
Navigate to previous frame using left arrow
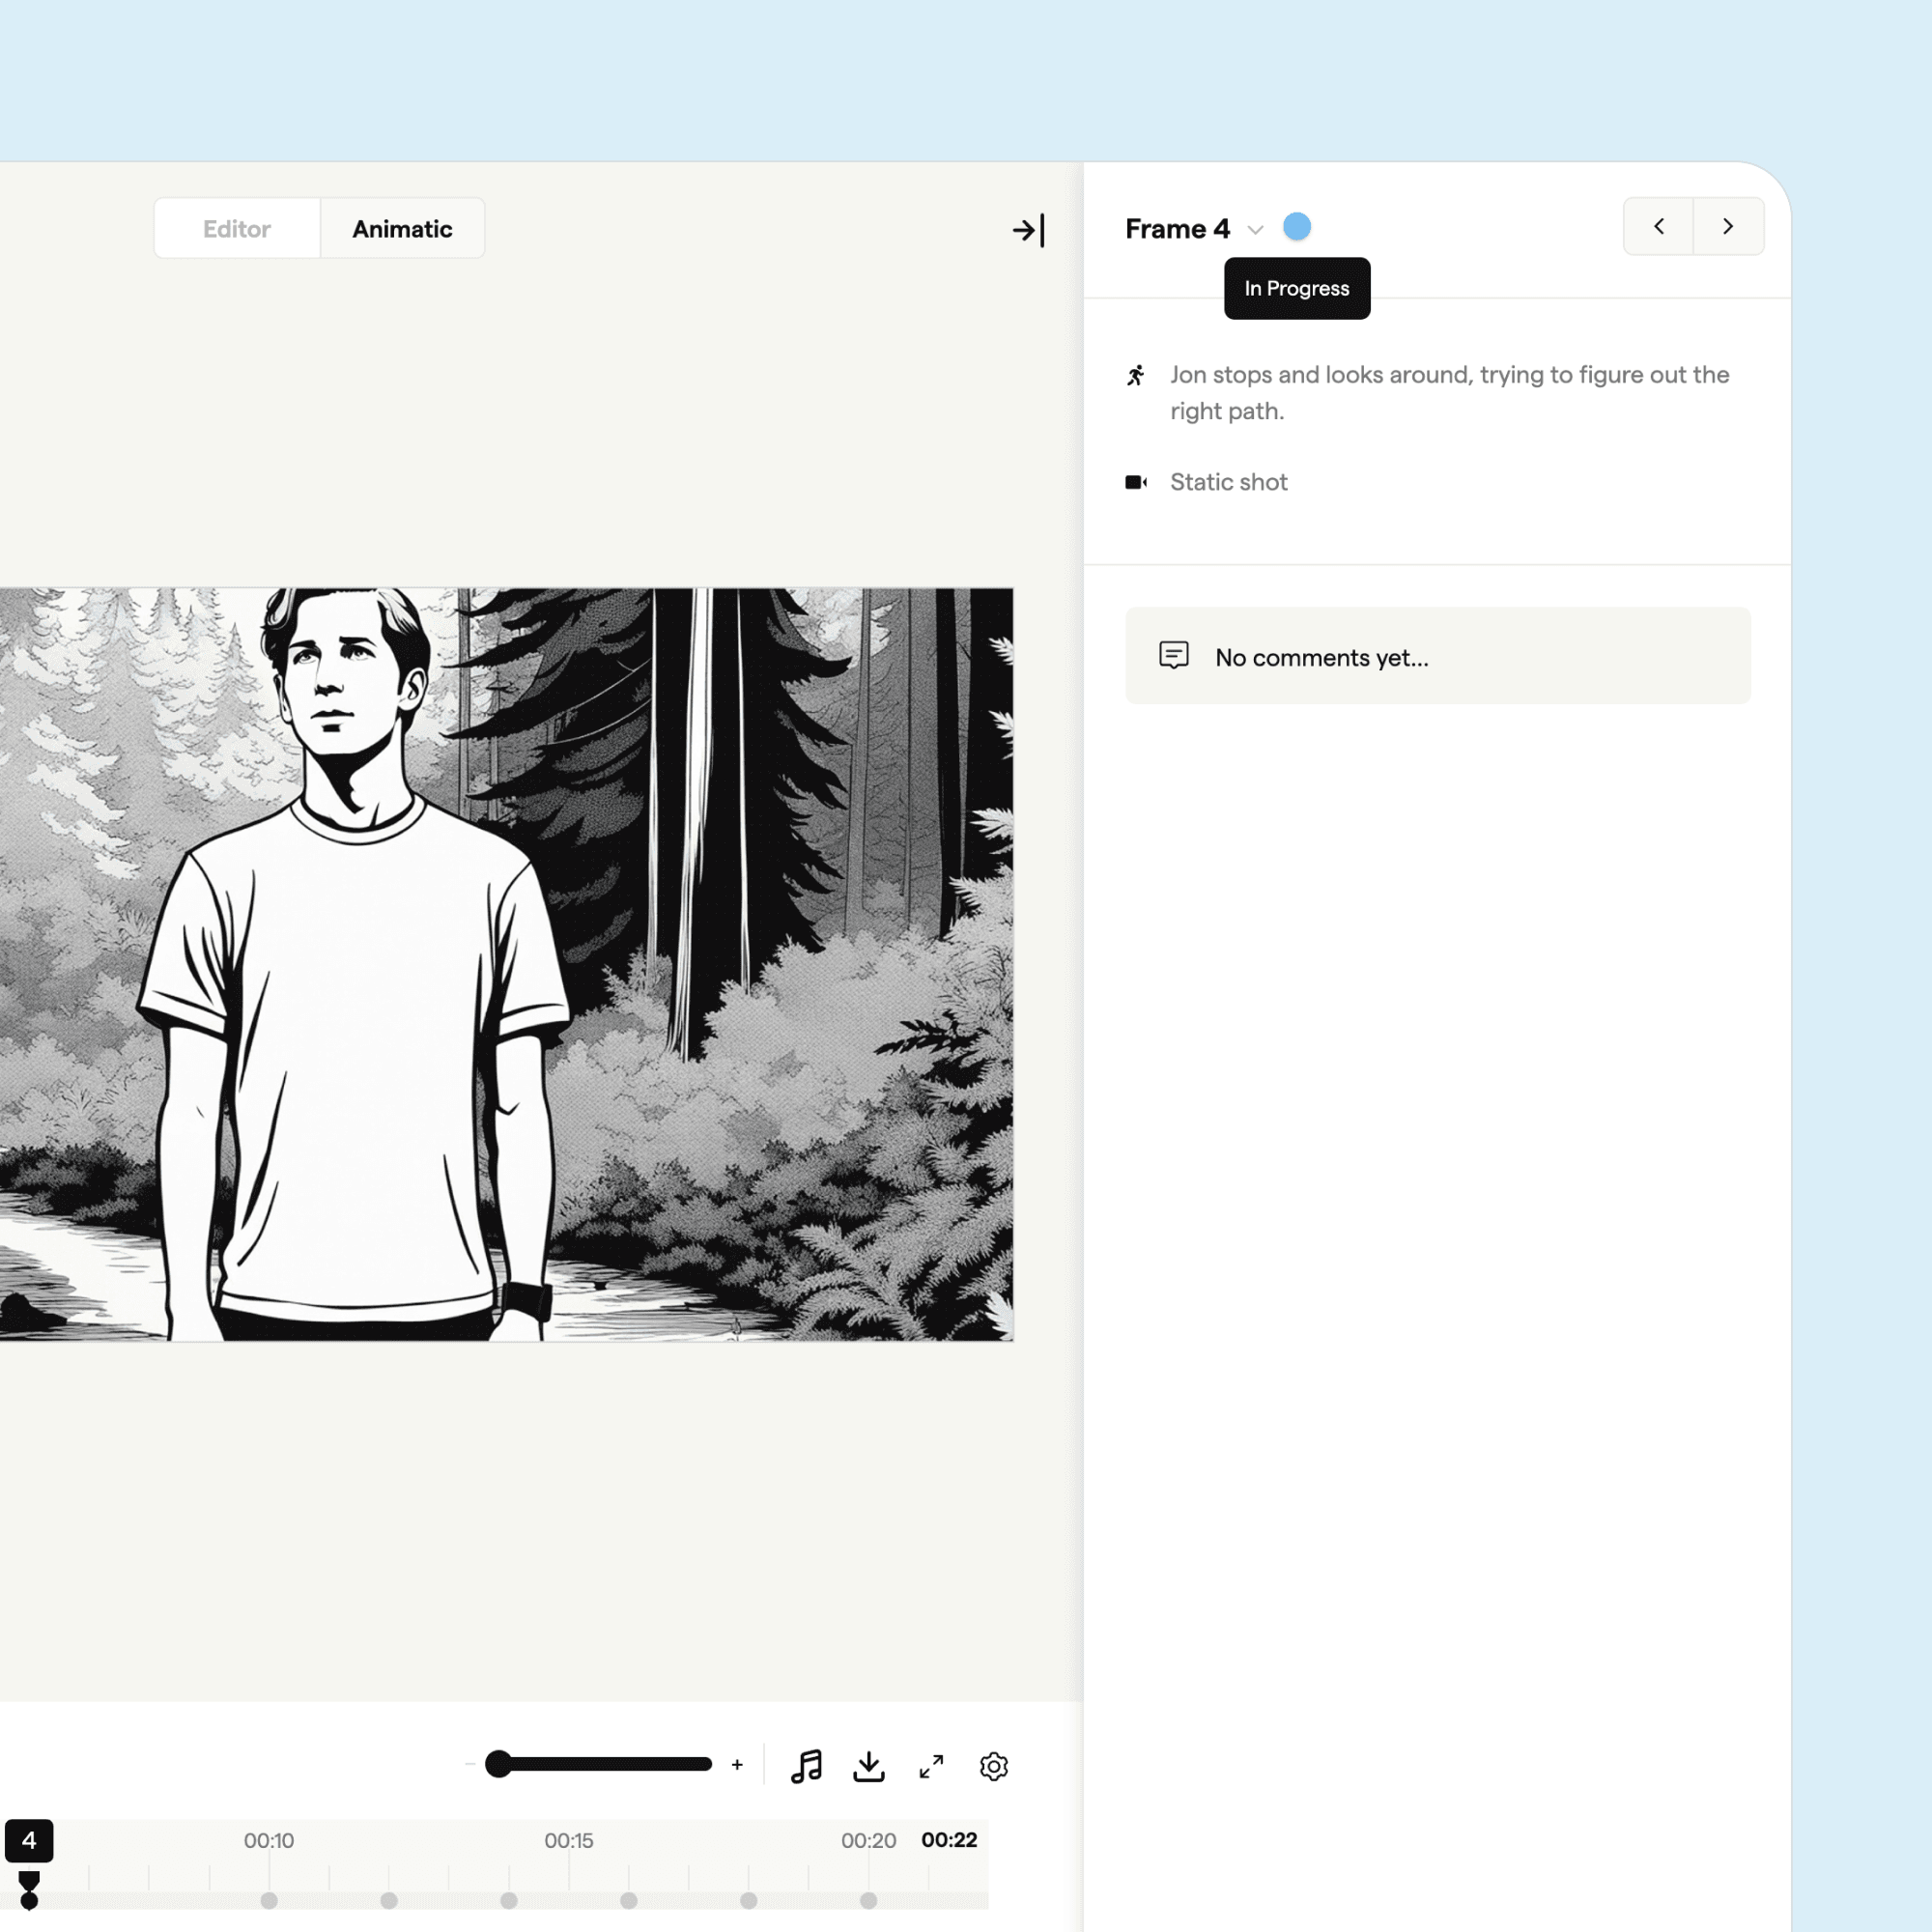(x=1658, y=226)
